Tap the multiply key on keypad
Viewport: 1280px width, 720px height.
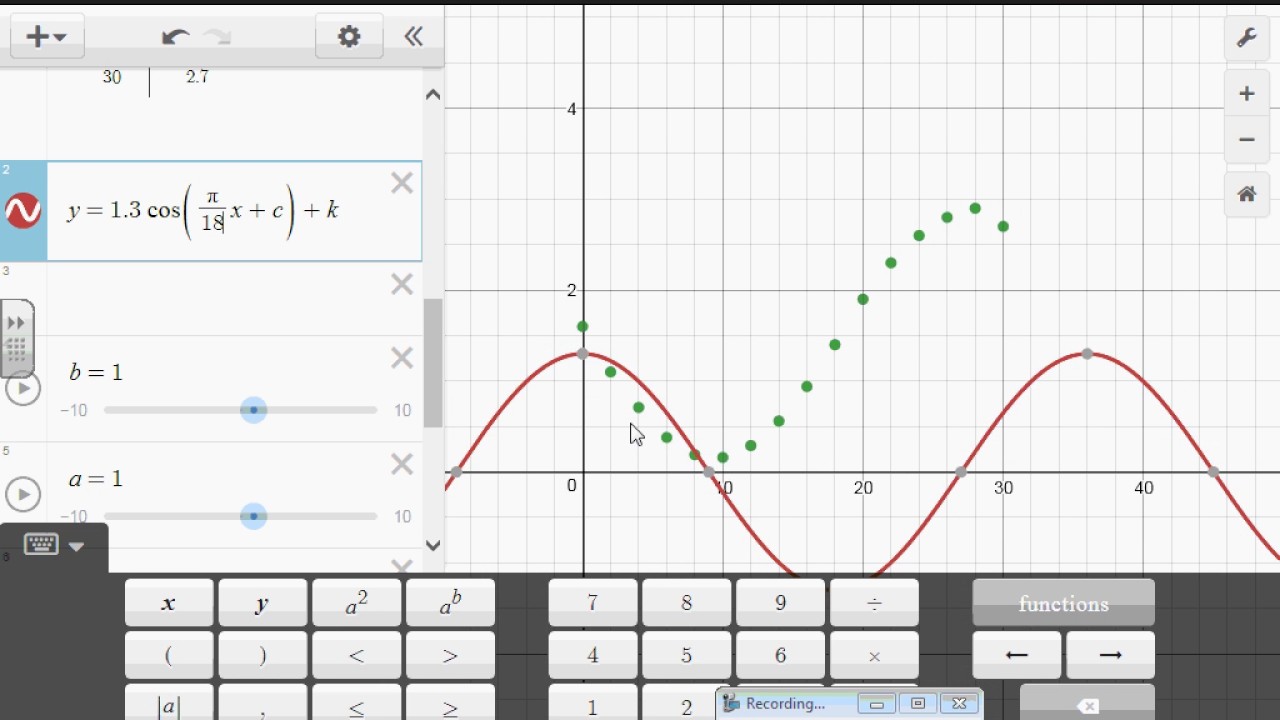(x=874, y=655)
